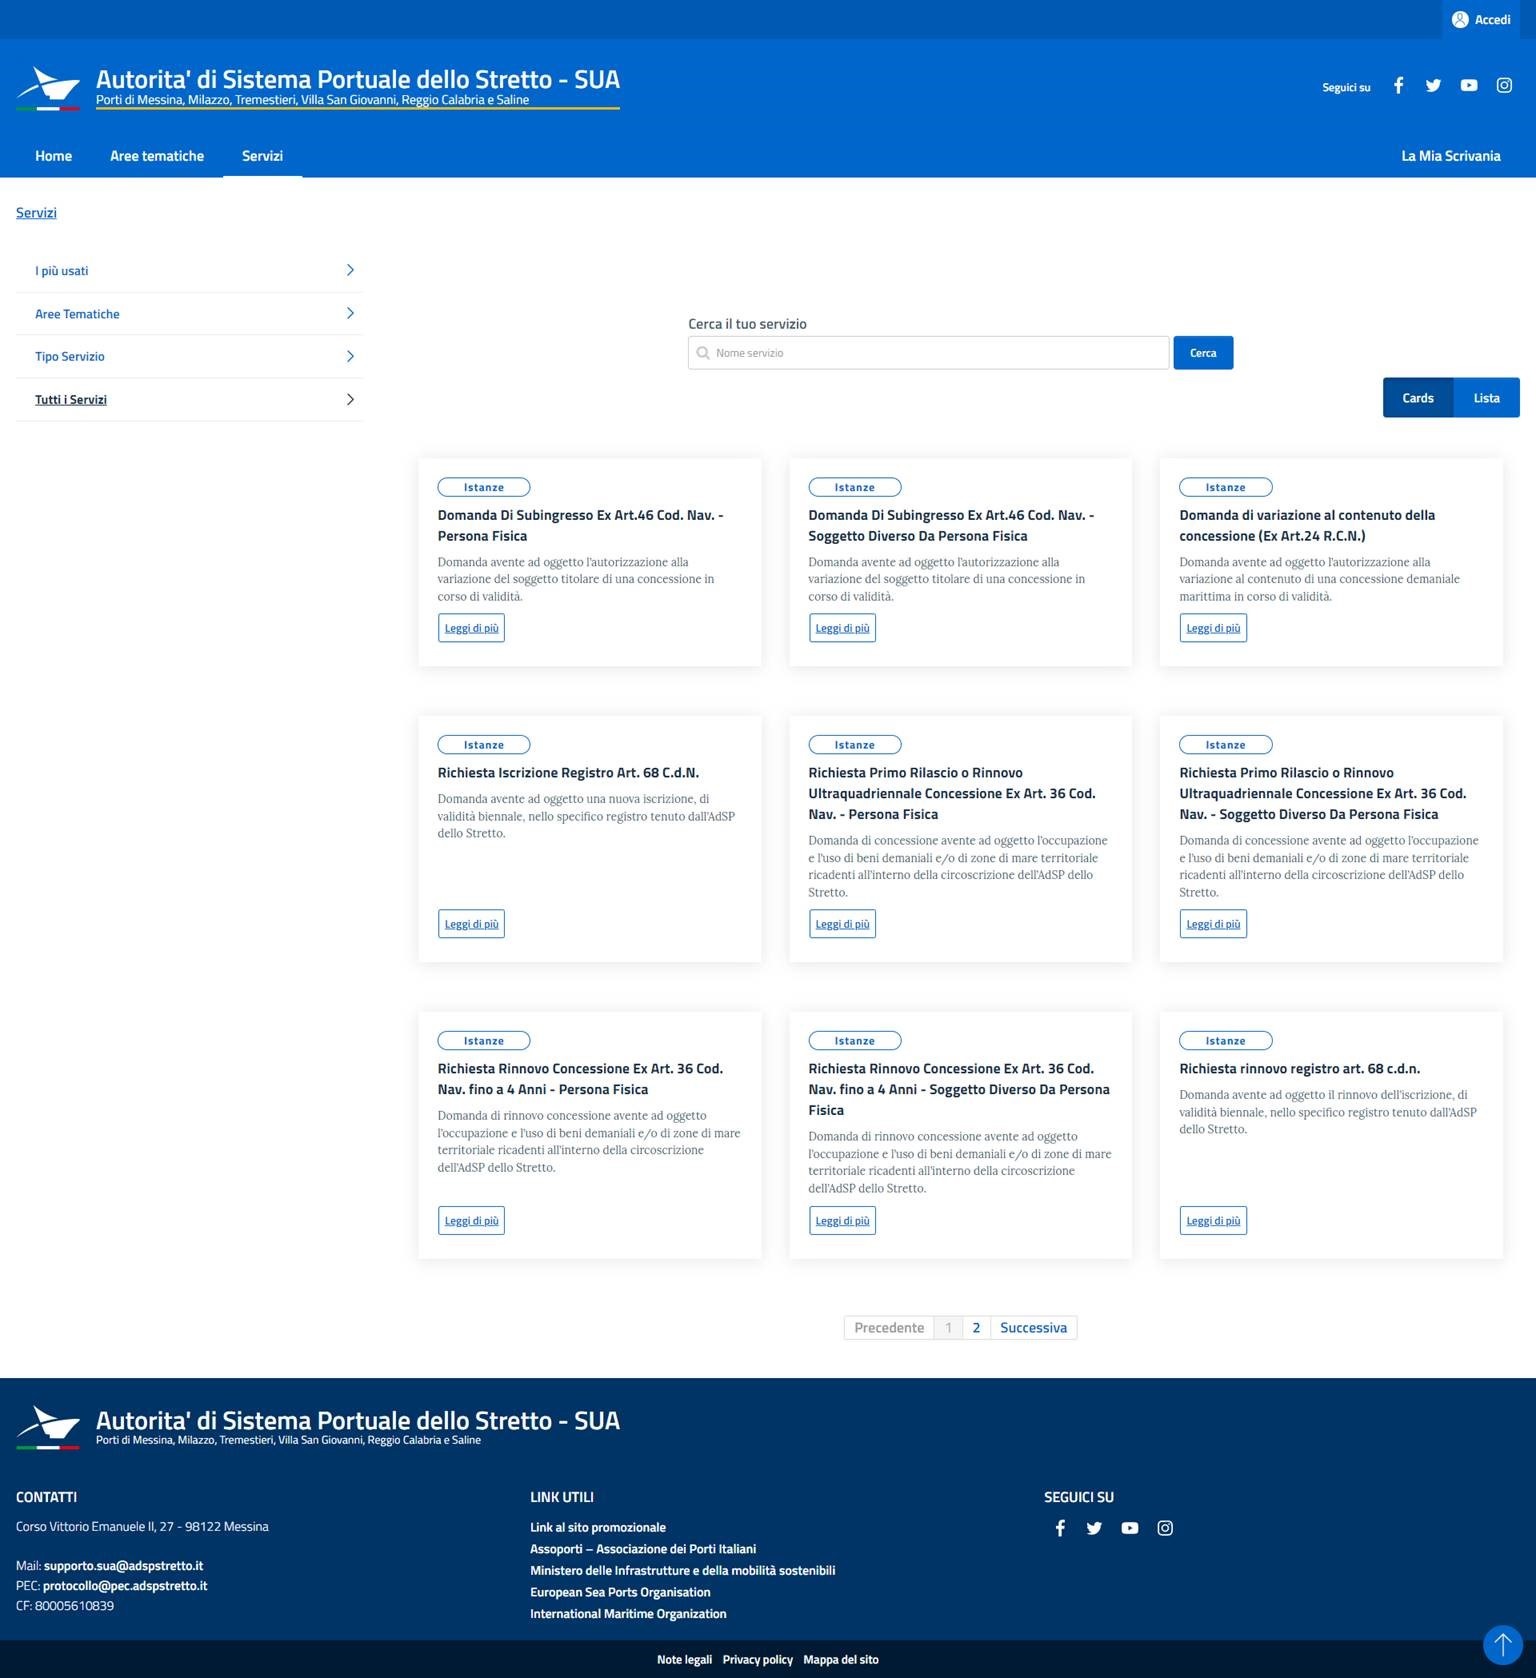
Task: Open the Twitter icon in the header
Action: tap(1433, 86)
